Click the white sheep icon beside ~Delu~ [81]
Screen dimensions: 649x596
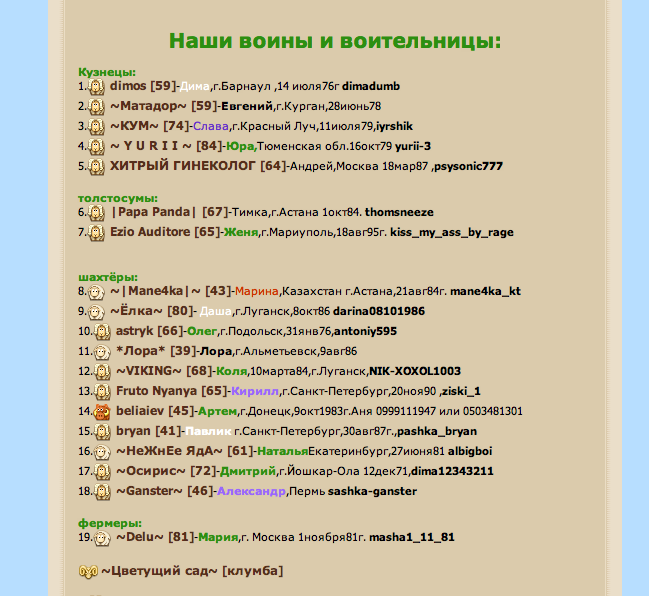click(x=102, y=538)
